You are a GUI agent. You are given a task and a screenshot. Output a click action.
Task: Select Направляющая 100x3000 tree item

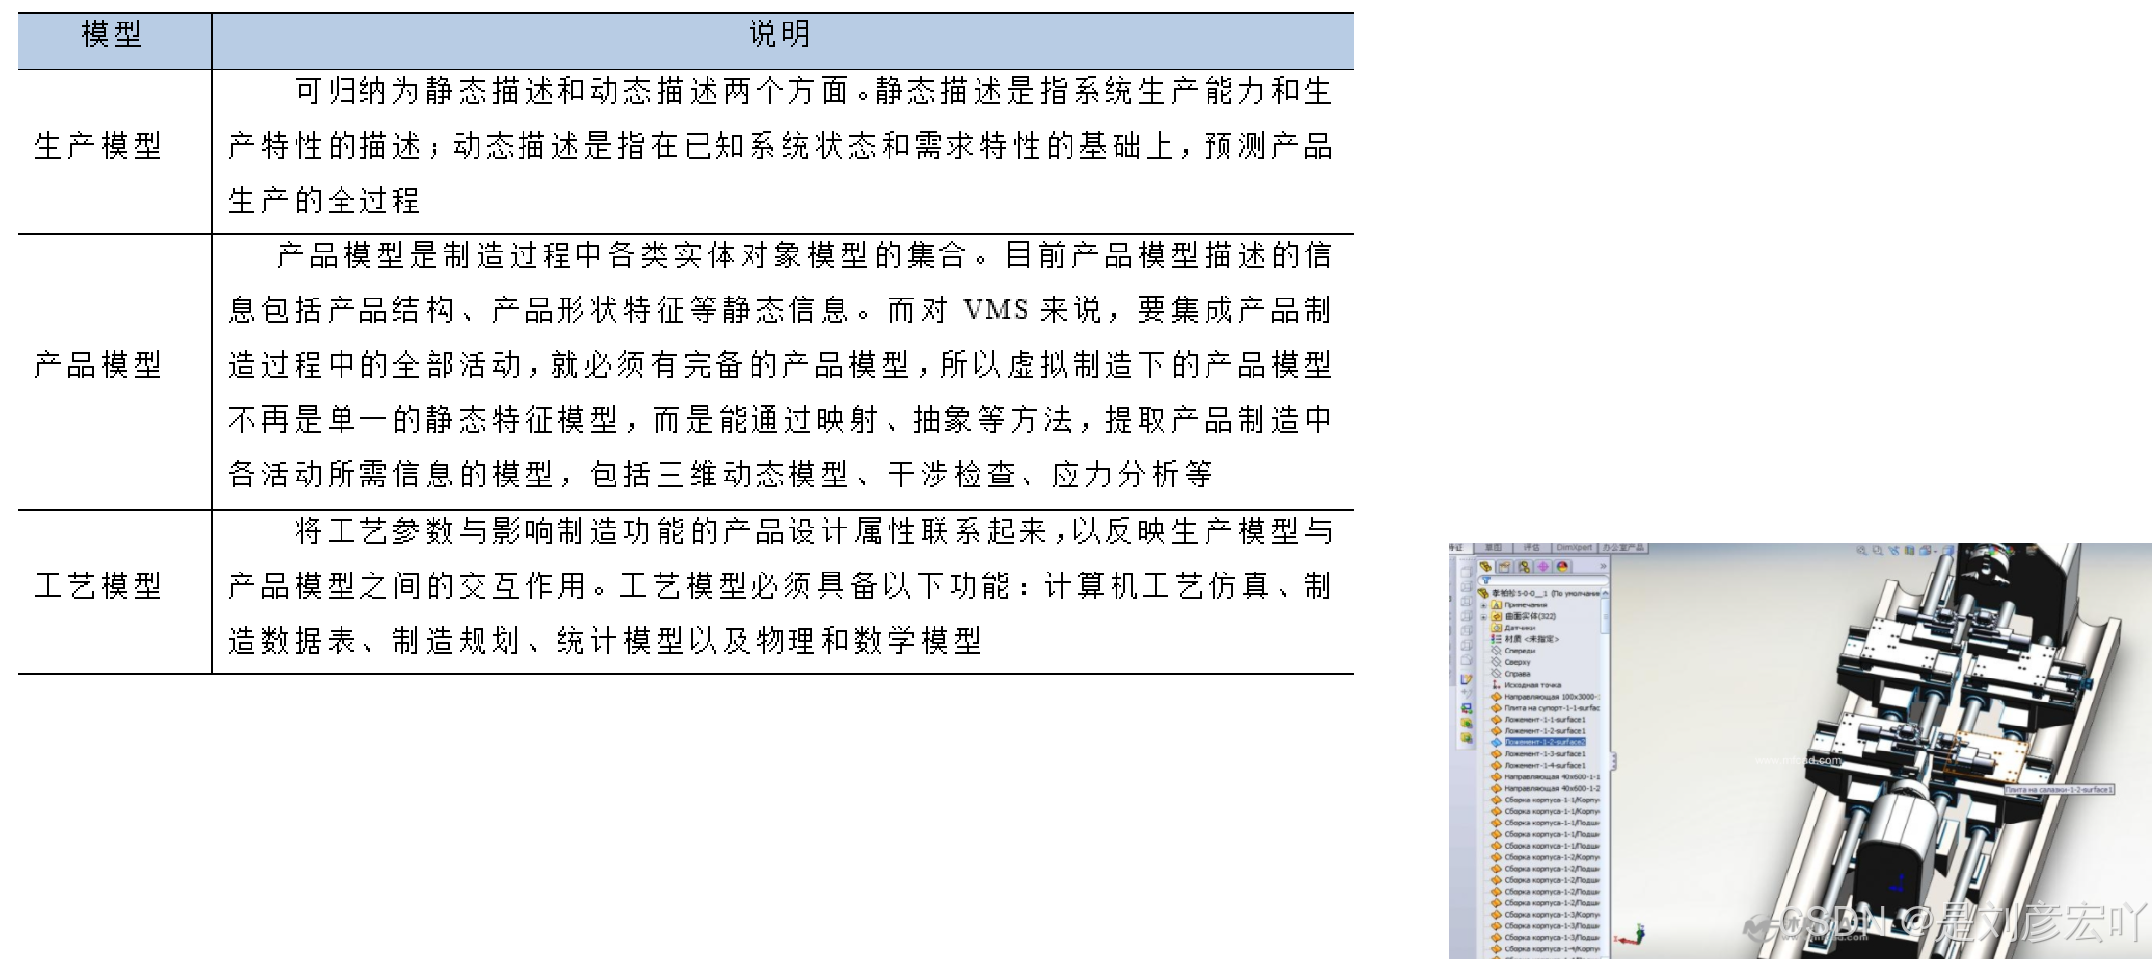(1546, 697)
